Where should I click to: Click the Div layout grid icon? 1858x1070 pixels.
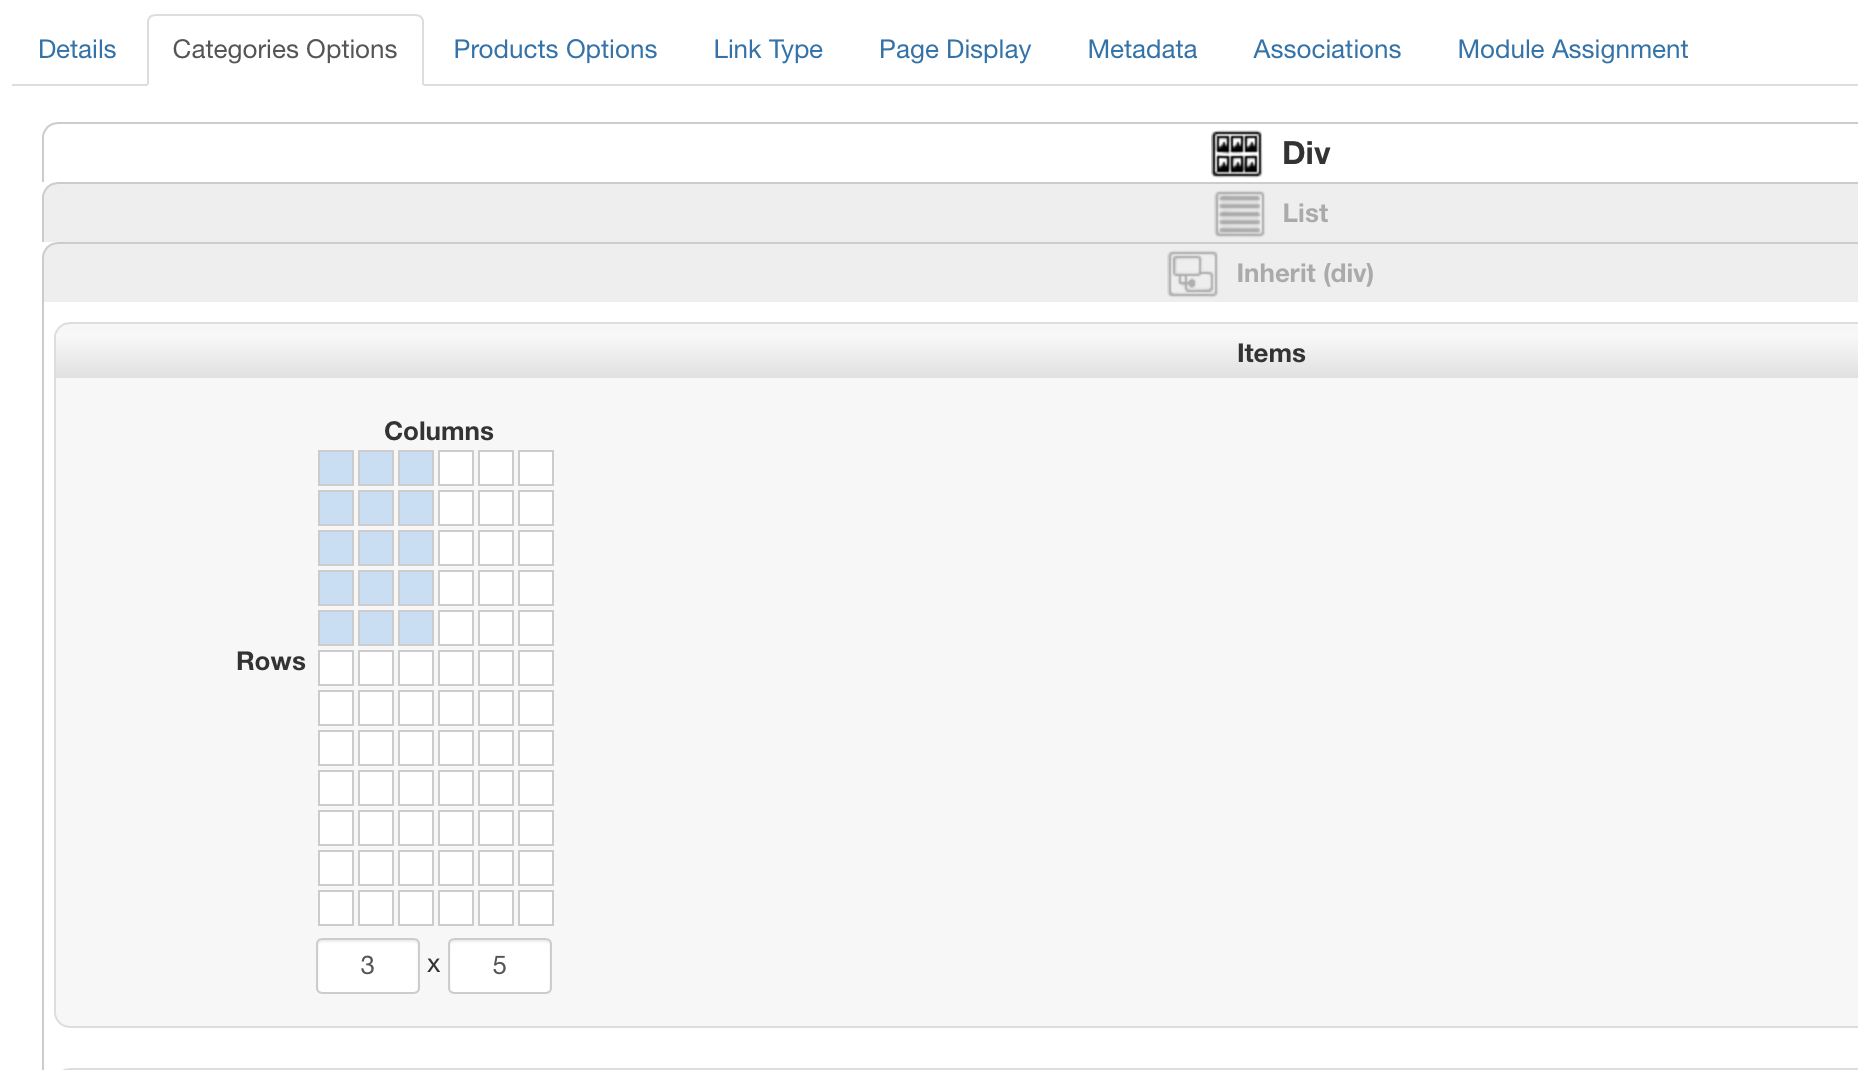[1236, 154]
